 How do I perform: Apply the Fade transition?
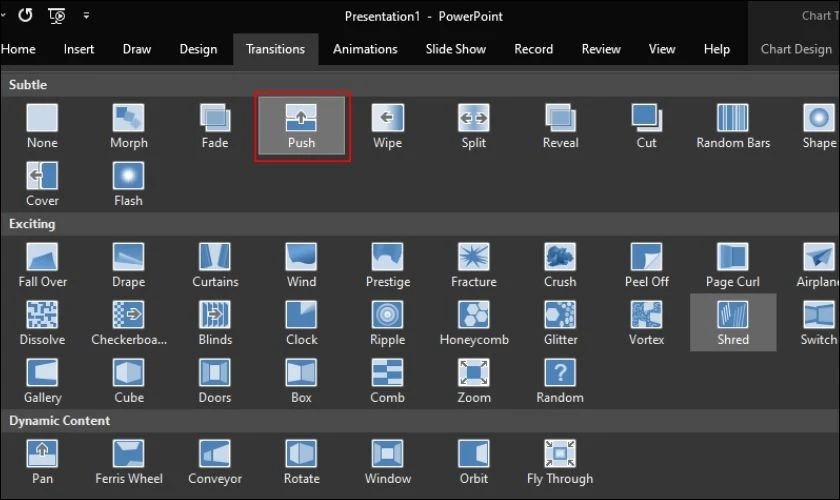tap(215, 126)
